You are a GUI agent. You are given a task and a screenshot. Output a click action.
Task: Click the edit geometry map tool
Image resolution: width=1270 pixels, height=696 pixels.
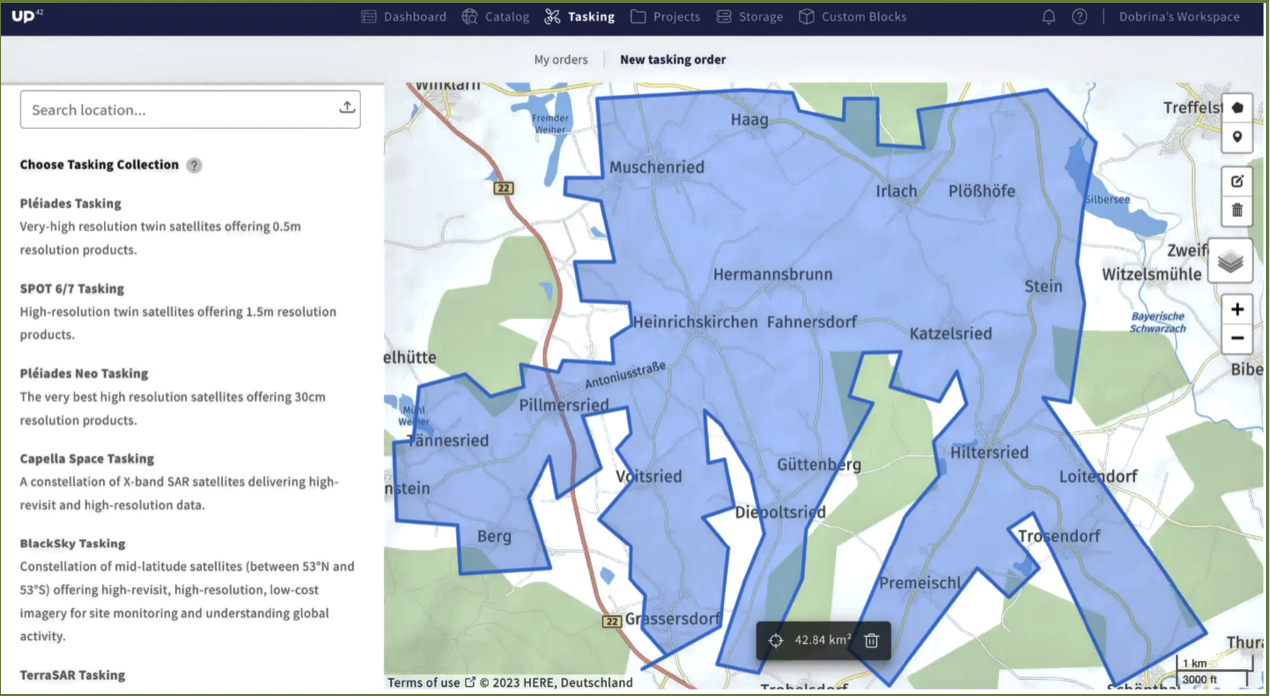pos(1237,181)
